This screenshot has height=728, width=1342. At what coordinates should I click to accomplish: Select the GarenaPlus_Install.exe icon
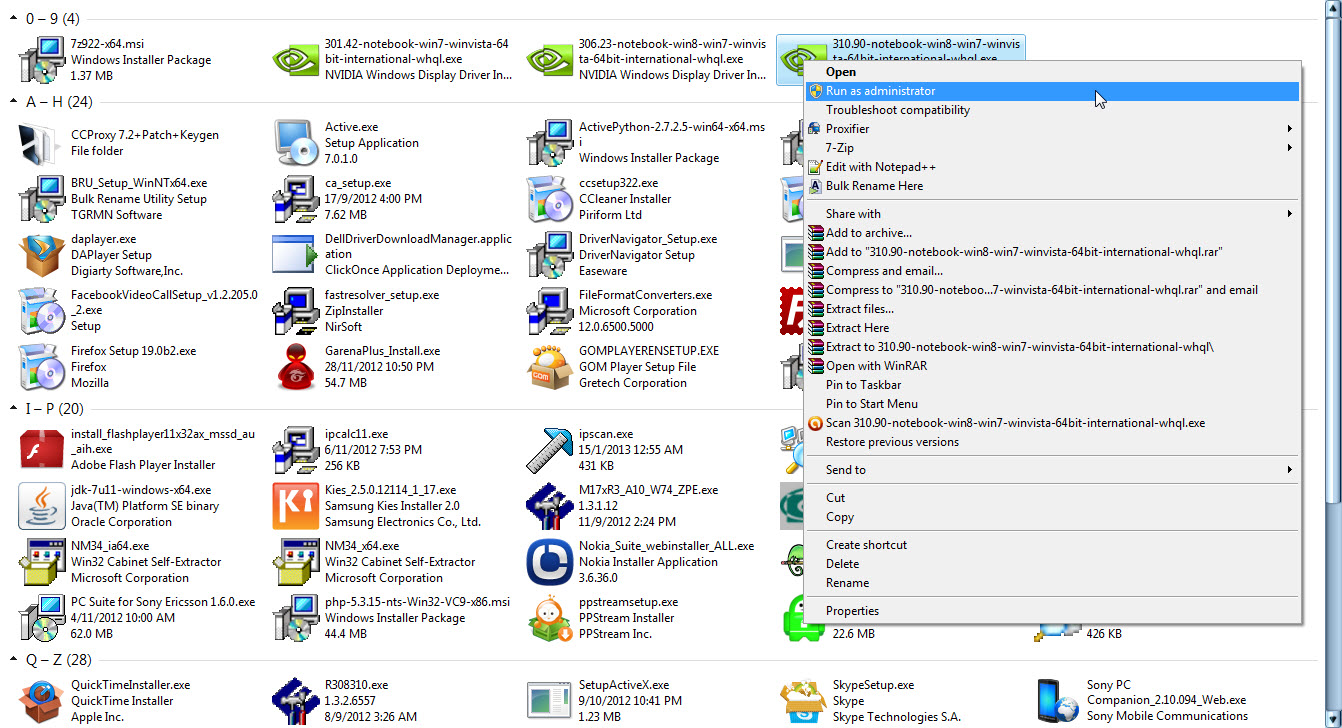coord(295,367)
